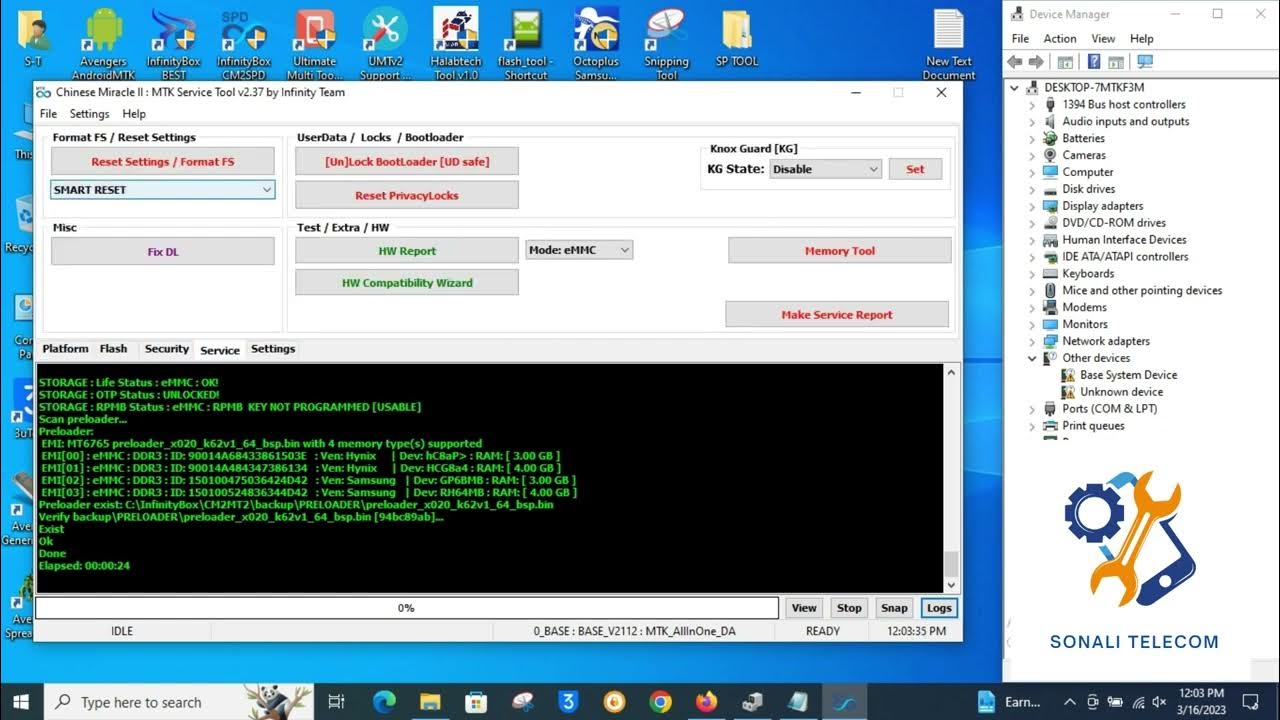Switch to the Security tab
Viewport: 1280px width, 720px height.
click(x=166, y=349)
